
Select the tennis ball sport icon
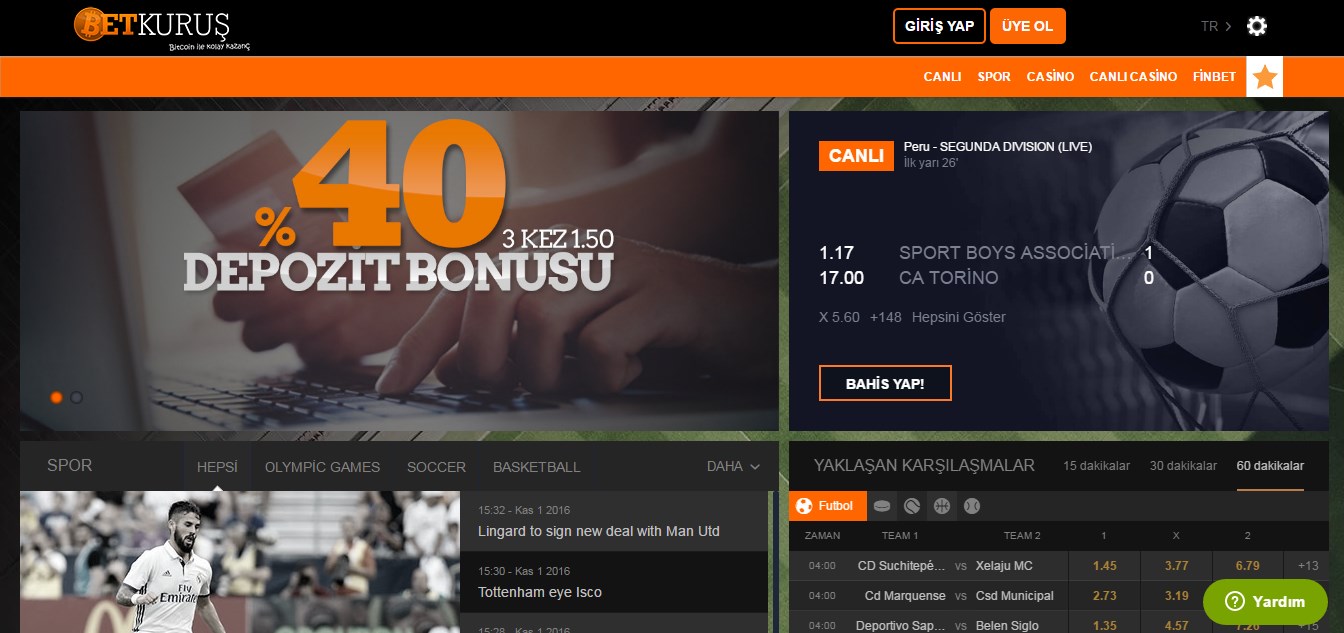pos(911,506)
